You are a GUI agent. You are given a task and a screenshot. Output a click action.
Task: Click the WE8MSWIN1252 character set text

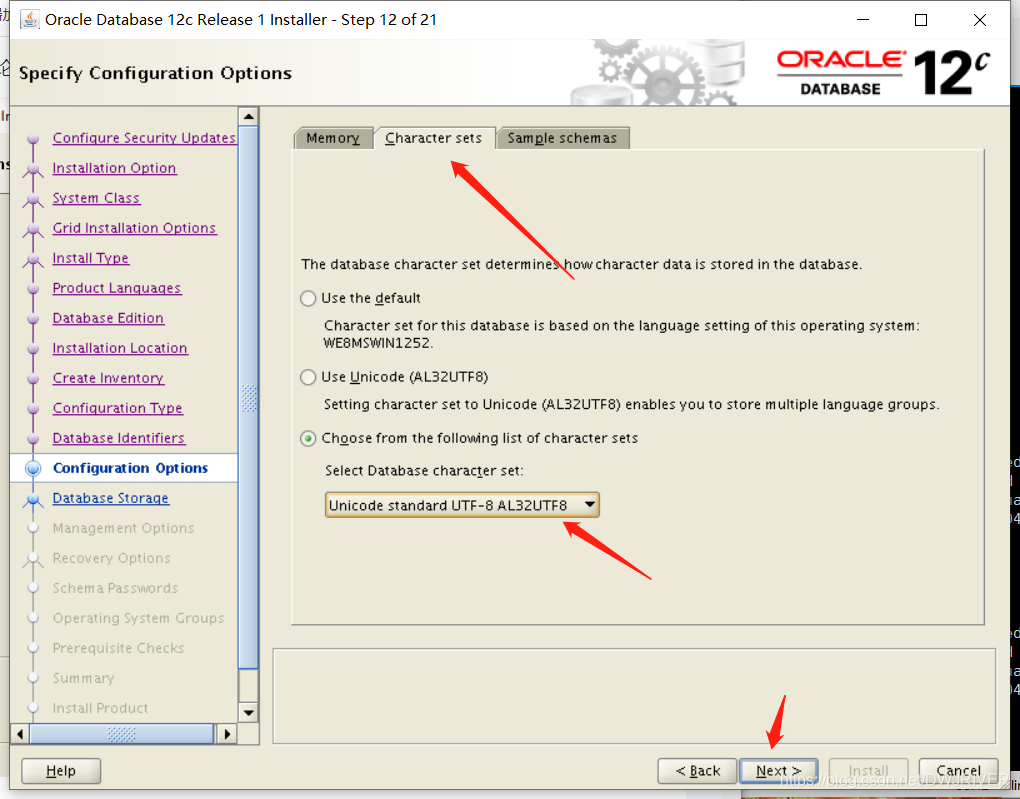tap(378, 343)
